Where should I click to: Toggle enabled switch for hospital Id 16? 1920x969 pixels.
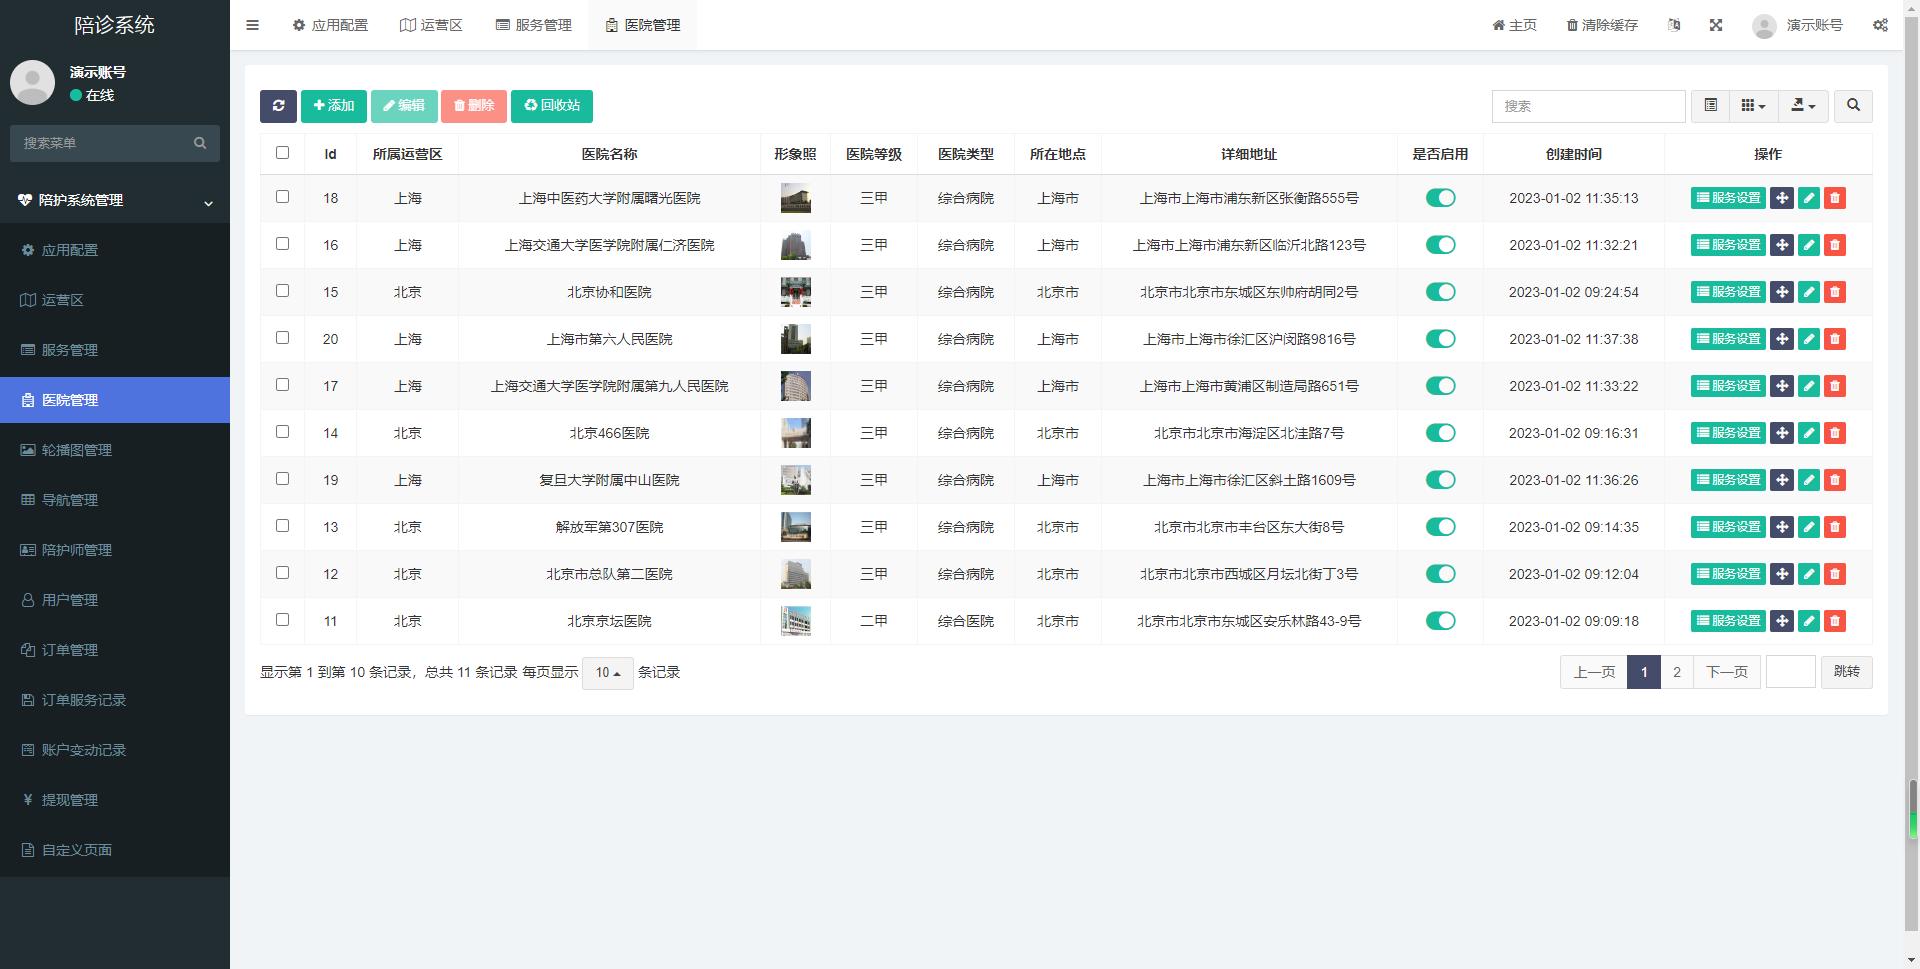pyautogui.click(x=1440, y=245)
